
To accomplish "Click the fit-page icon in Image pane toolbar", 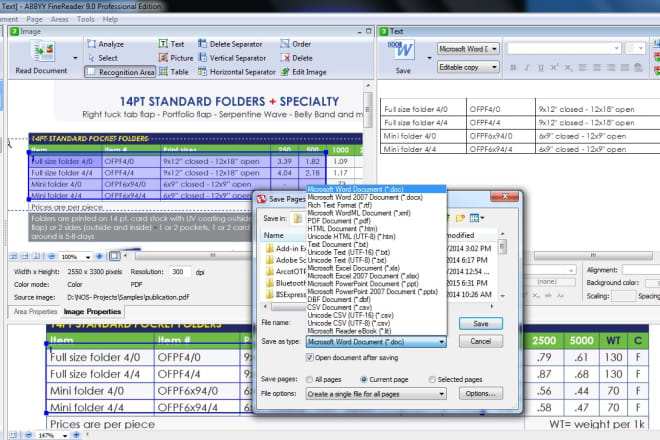I will point(114,256).
